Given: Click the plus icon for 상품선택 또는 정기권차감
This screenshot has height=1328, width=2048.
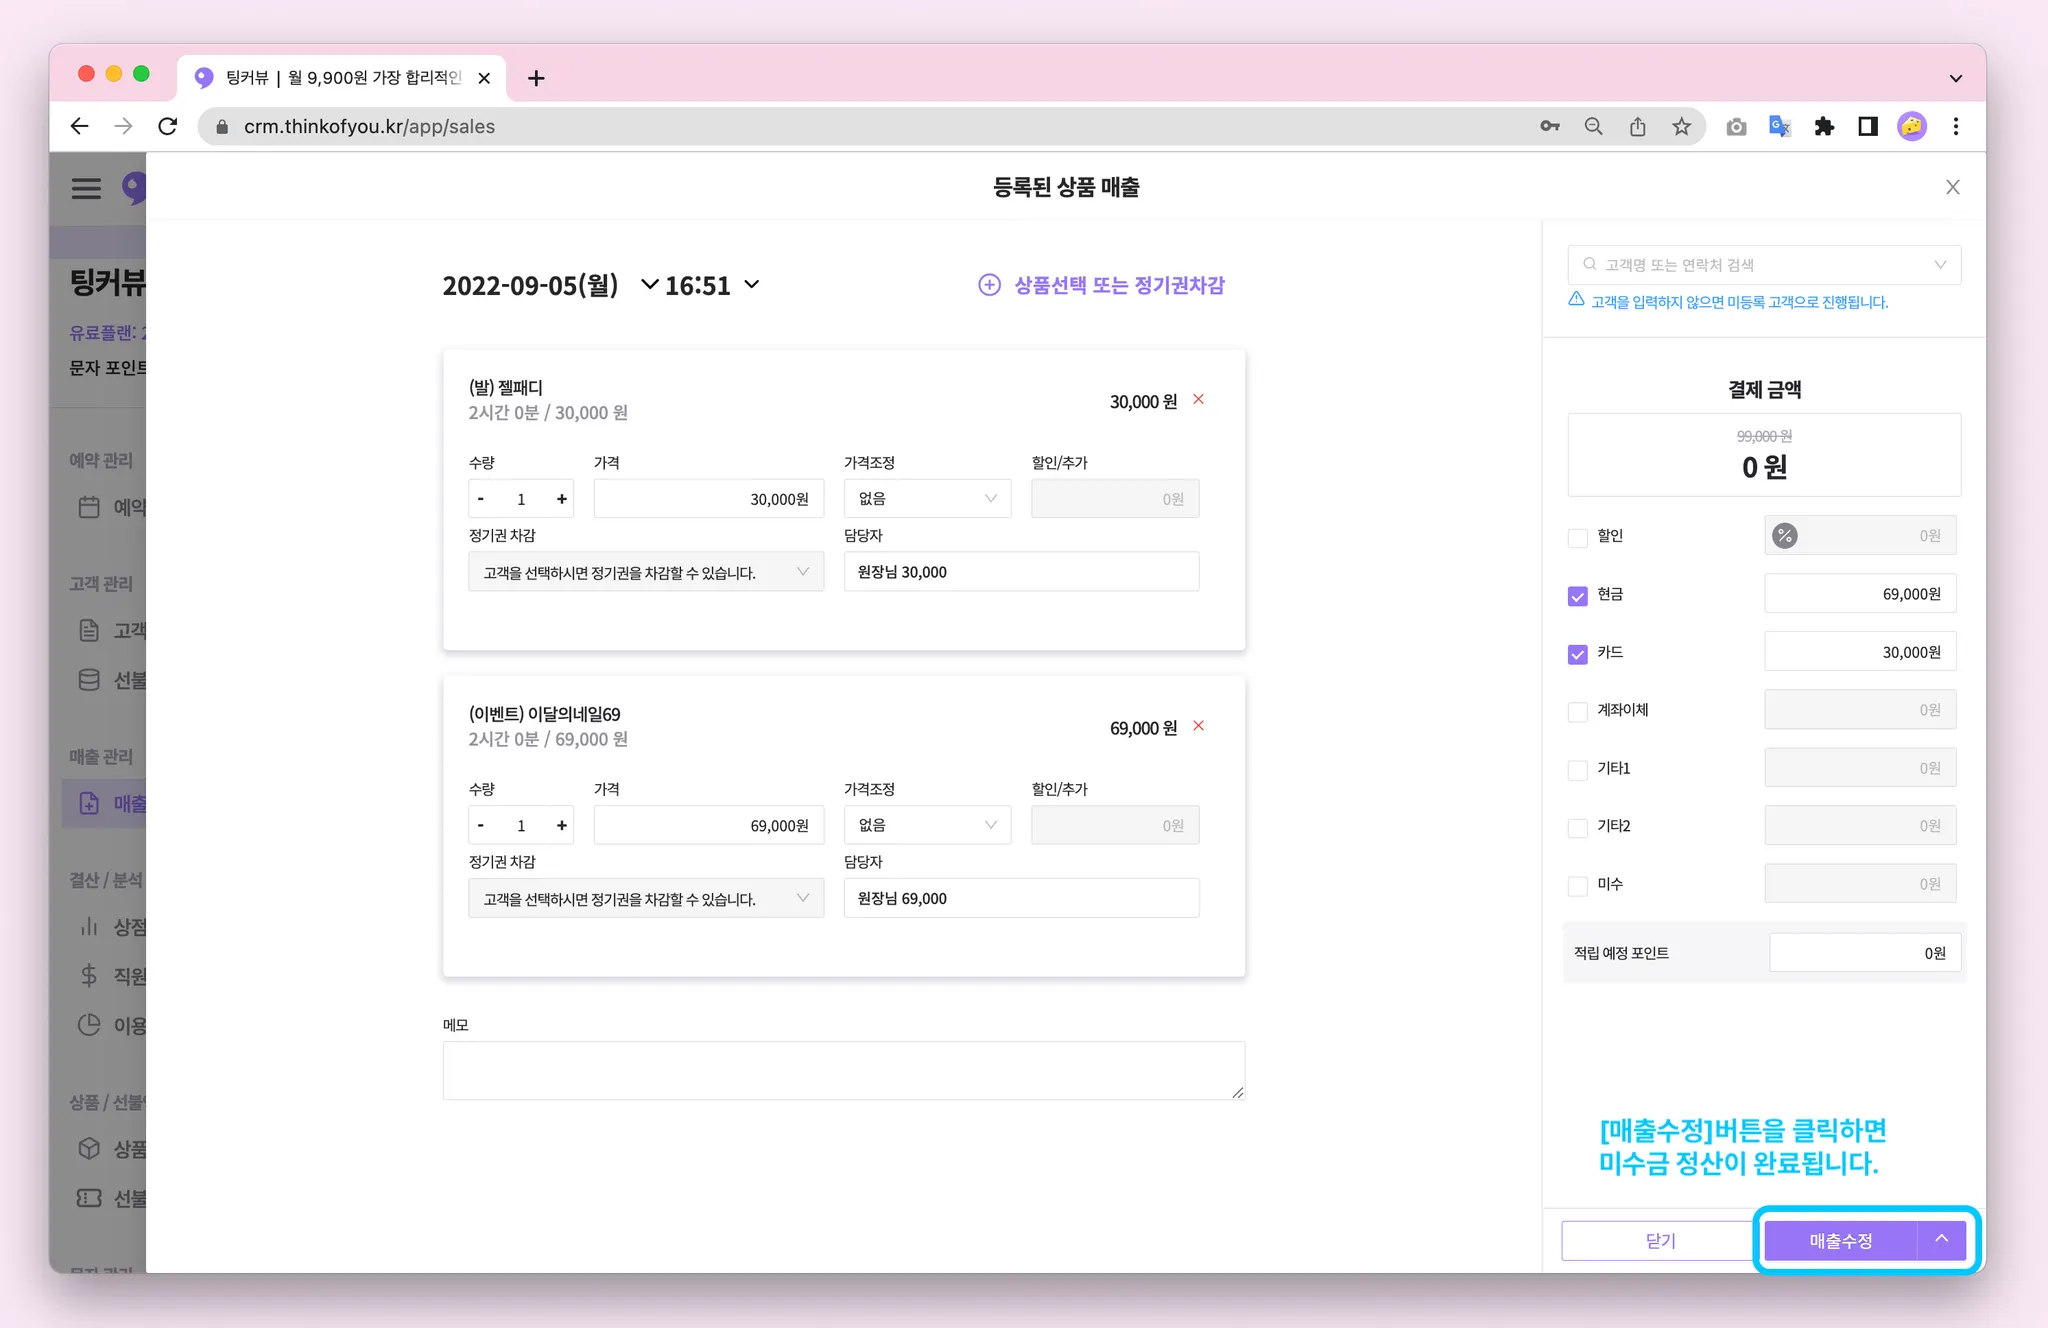Looking at the screenshot, I should [x=988, y=285].
